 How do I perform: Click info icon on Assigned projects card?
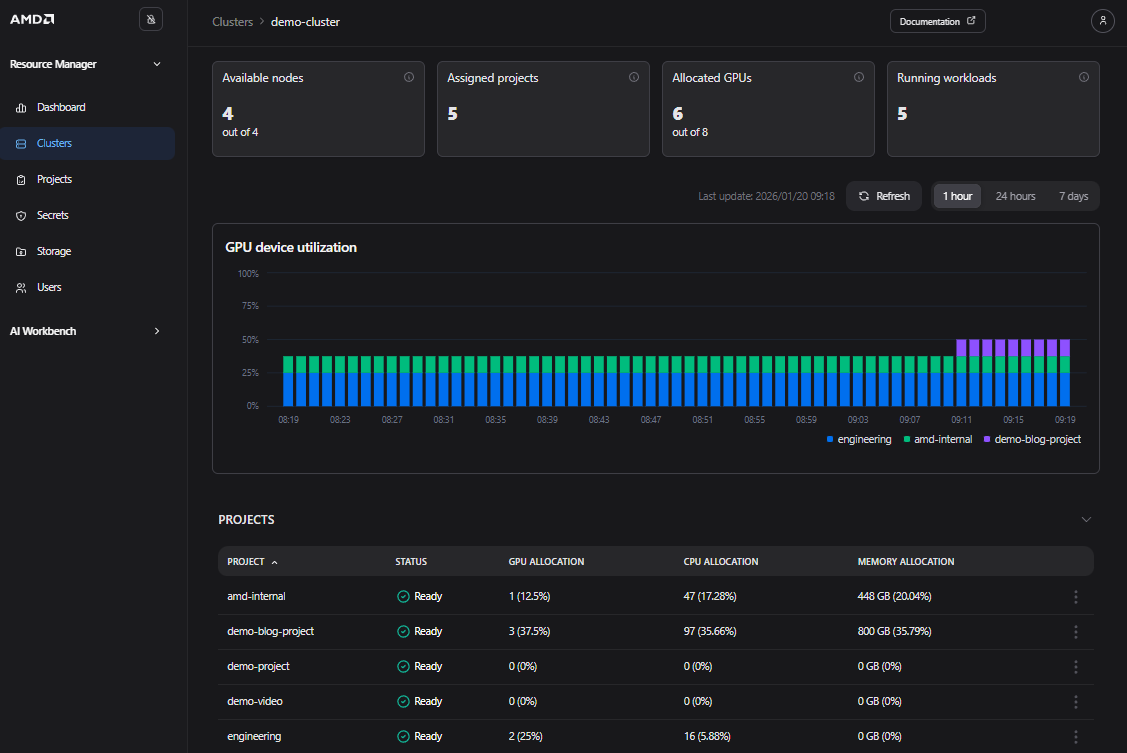634,77
